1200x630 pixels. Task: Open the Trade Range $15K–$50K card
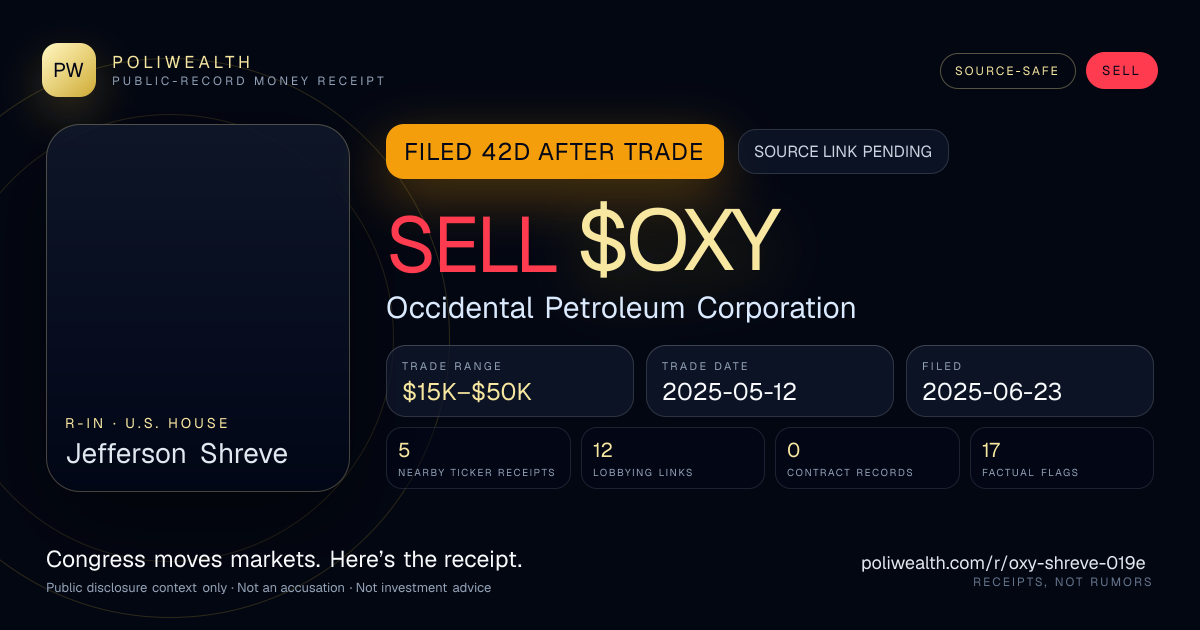click(510, 381)
